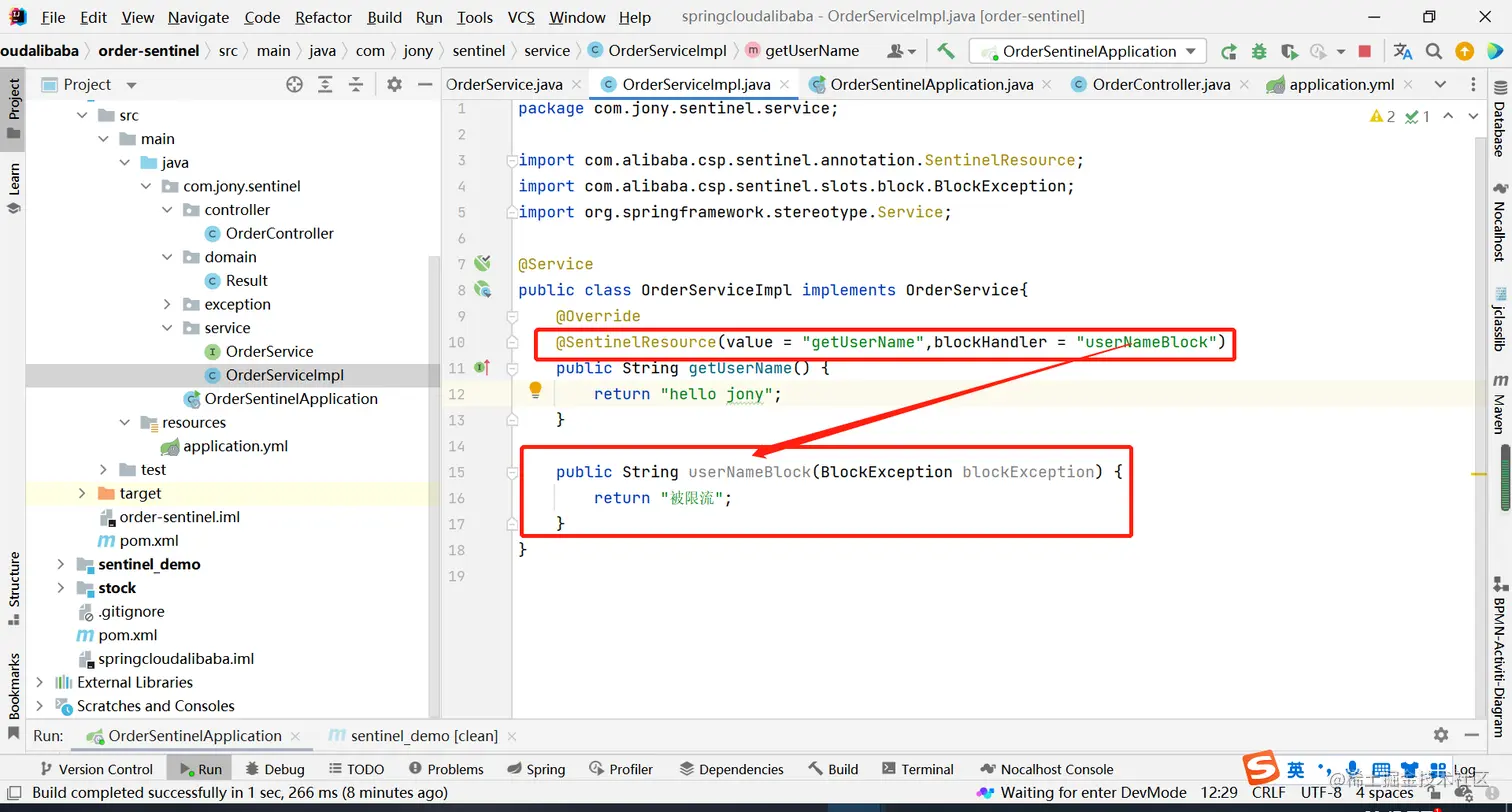Screen dimensions: 1512x812
Task: Click the Run with Coverage icon
Action: click(x=1290, y=51)
